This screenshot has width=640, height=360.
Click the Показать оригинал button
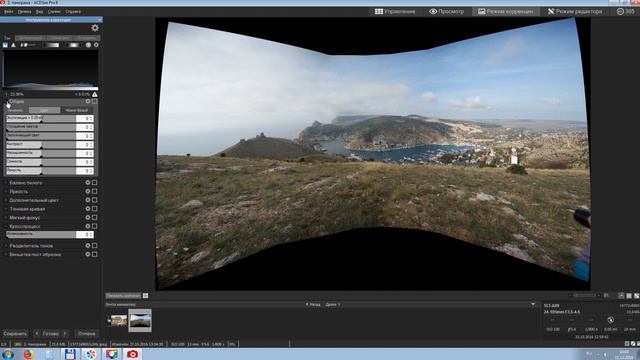point(123,296)
